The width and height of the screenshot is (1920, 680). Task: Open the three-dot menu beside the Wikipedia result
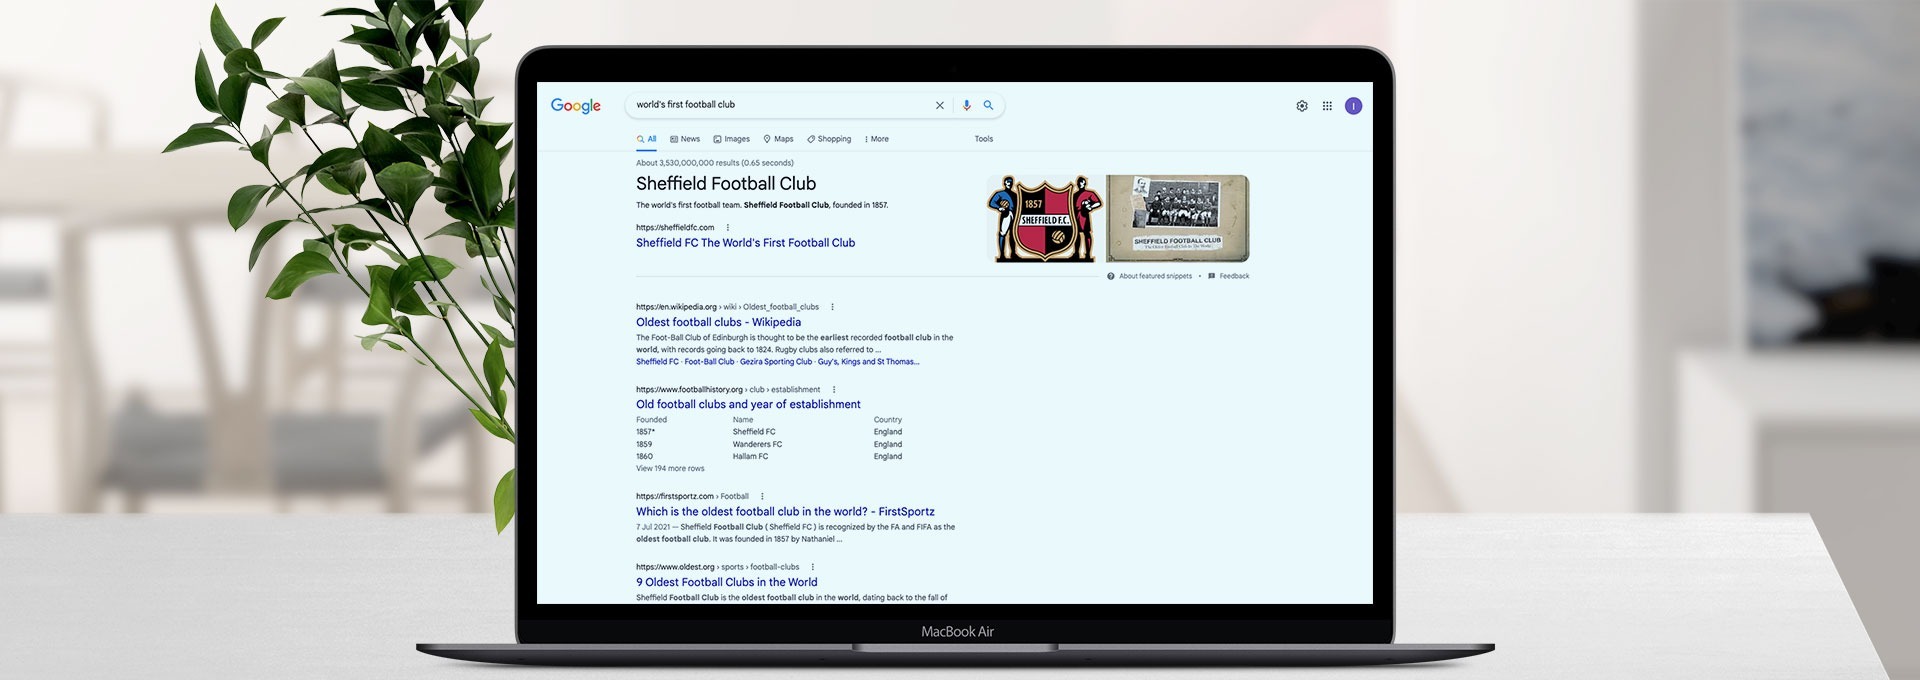click(832, 307)
